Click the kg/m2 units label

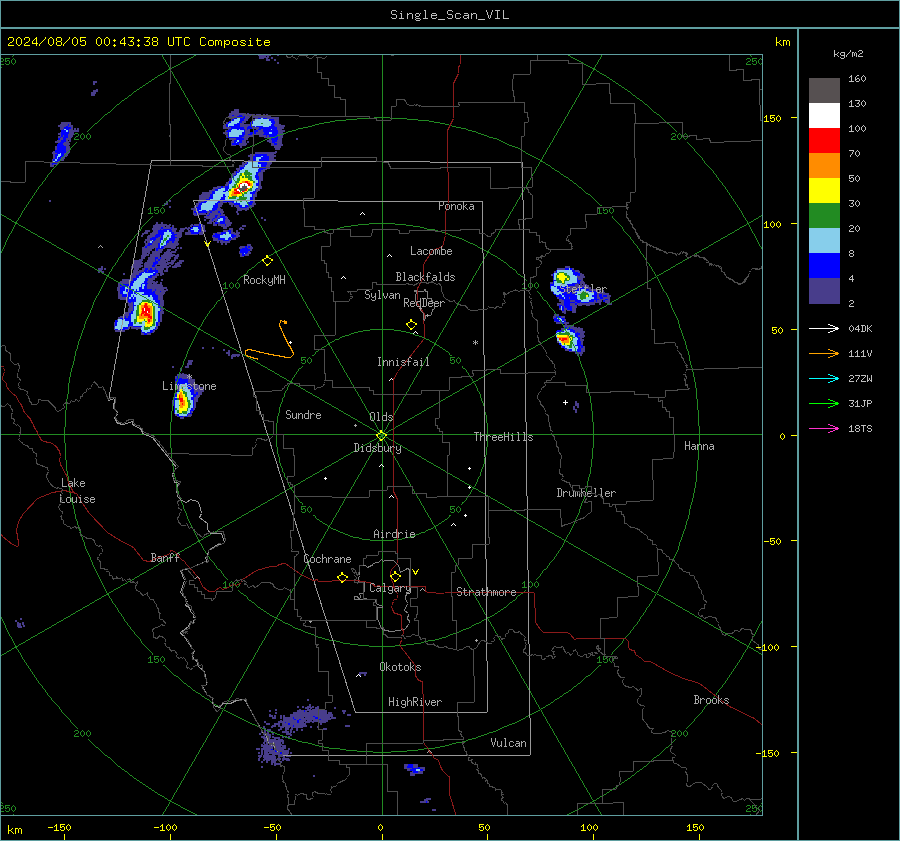pyautogui.click(x=848, y=54)
